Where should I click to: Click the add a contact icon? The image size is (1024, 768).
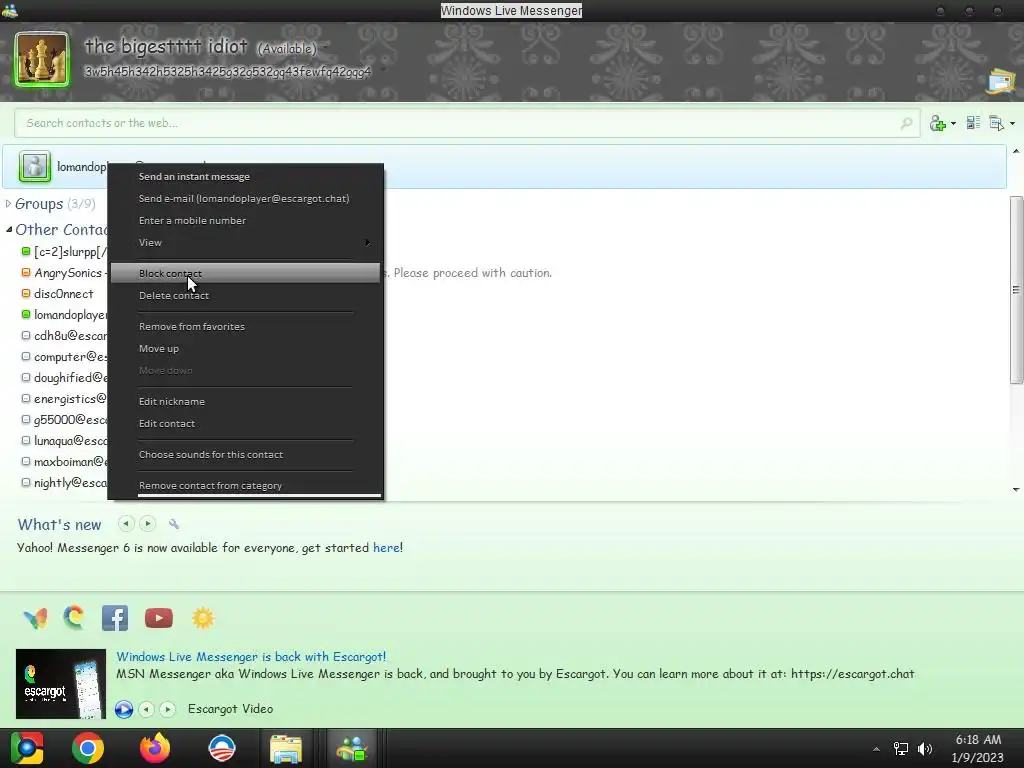click(937, 123)
